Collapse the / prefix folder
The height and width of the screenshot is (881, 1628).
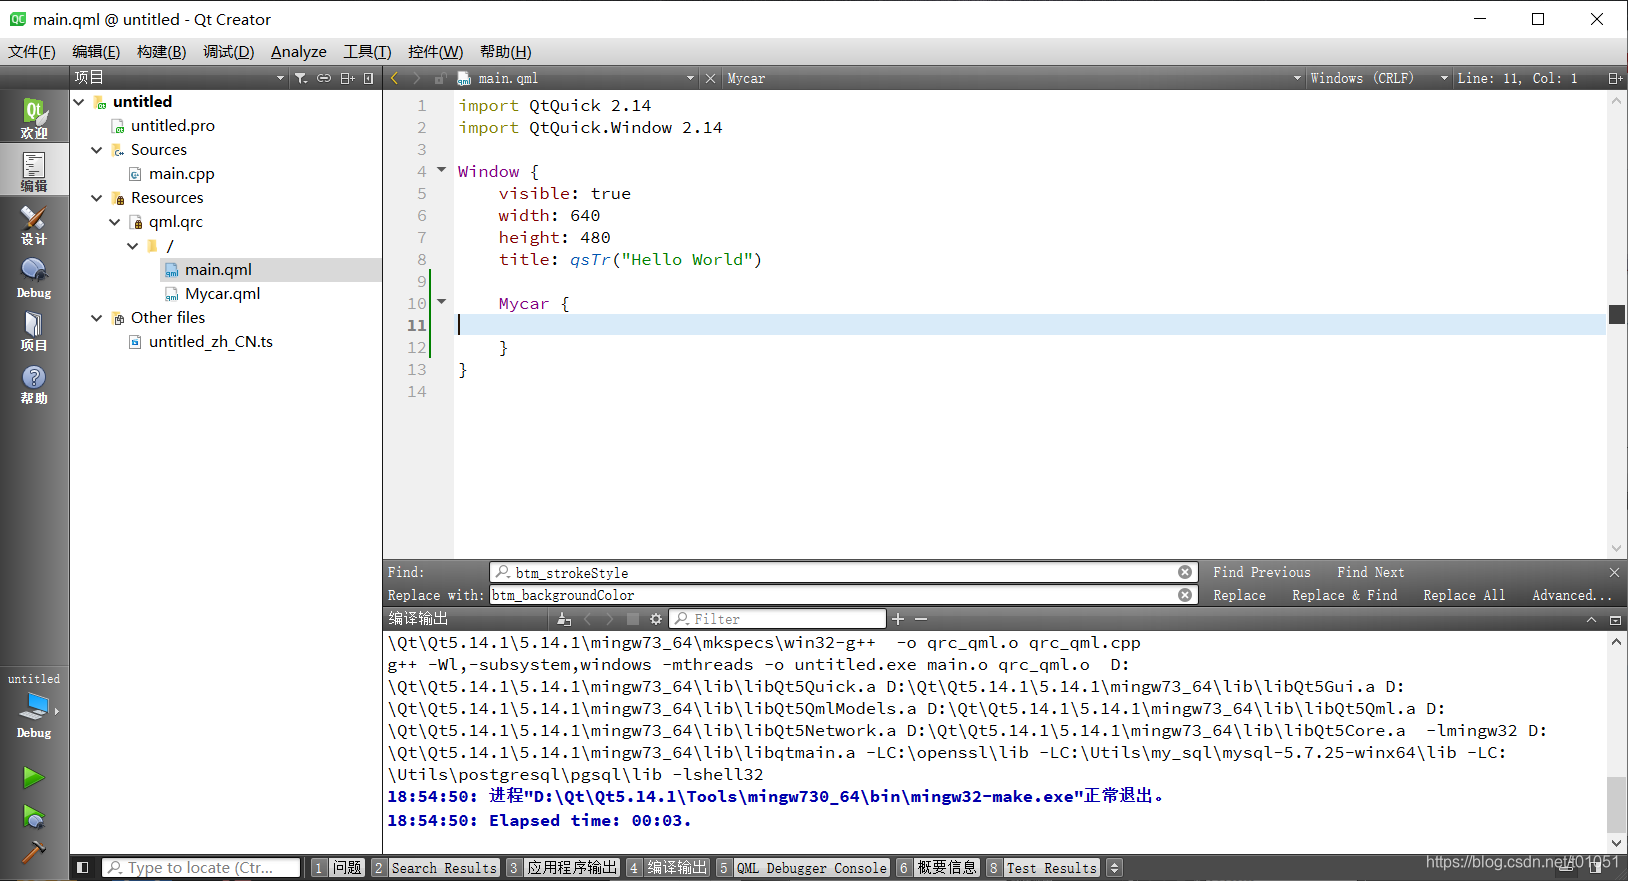point(133,245)
